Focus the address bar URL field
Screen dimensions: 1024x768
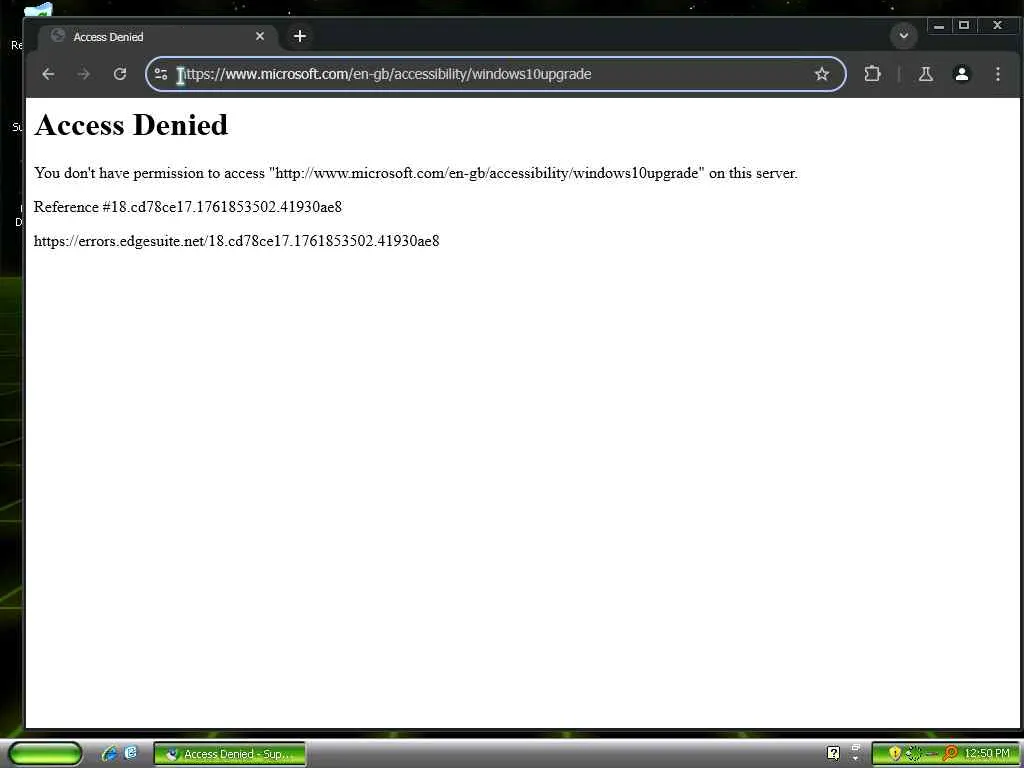pos(494,74)
